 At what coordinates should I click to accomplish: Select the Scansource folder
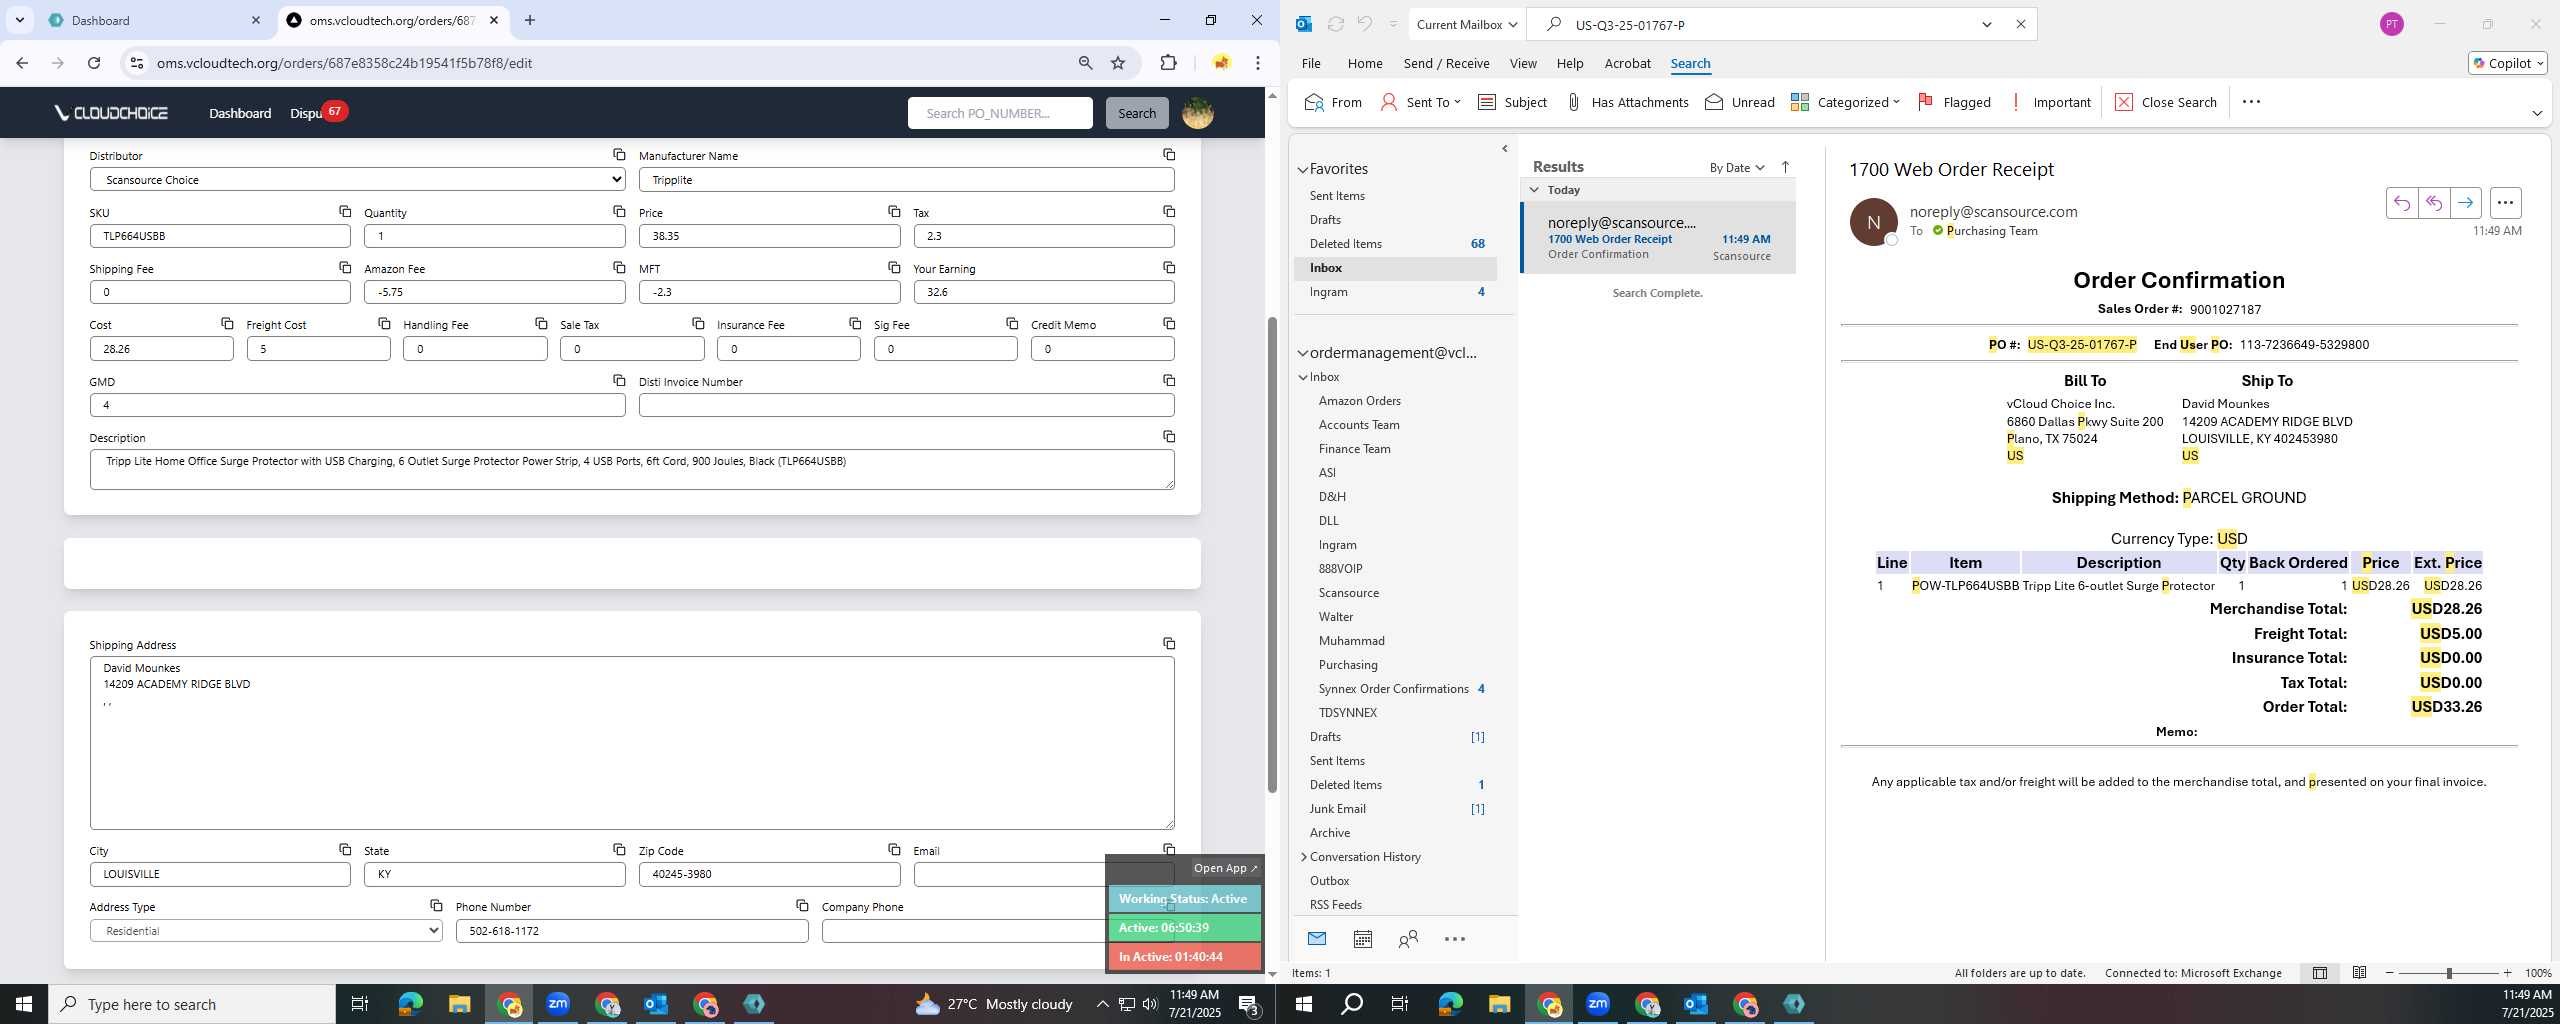[x=1348, y=593]
